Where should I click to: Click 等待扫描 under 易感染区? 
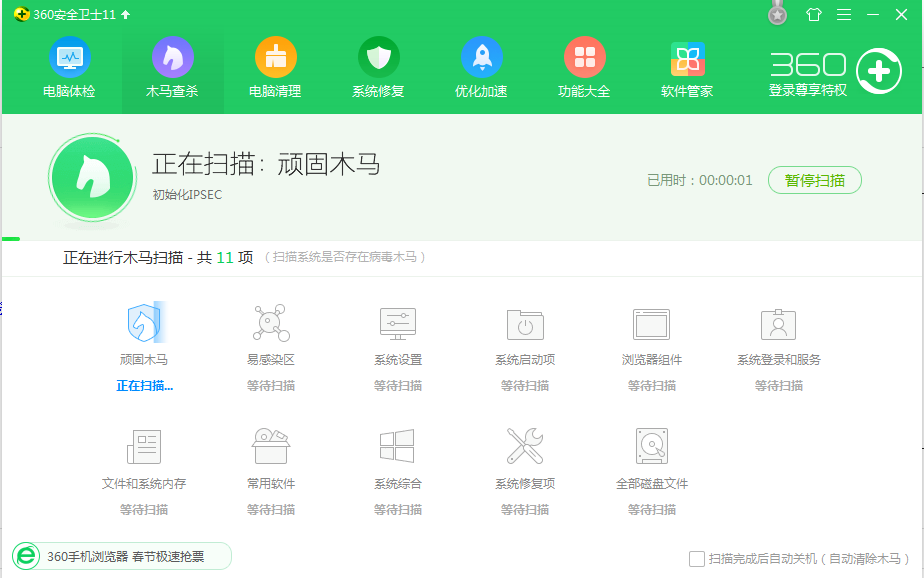pyautogui.click(x=271, y=386)
